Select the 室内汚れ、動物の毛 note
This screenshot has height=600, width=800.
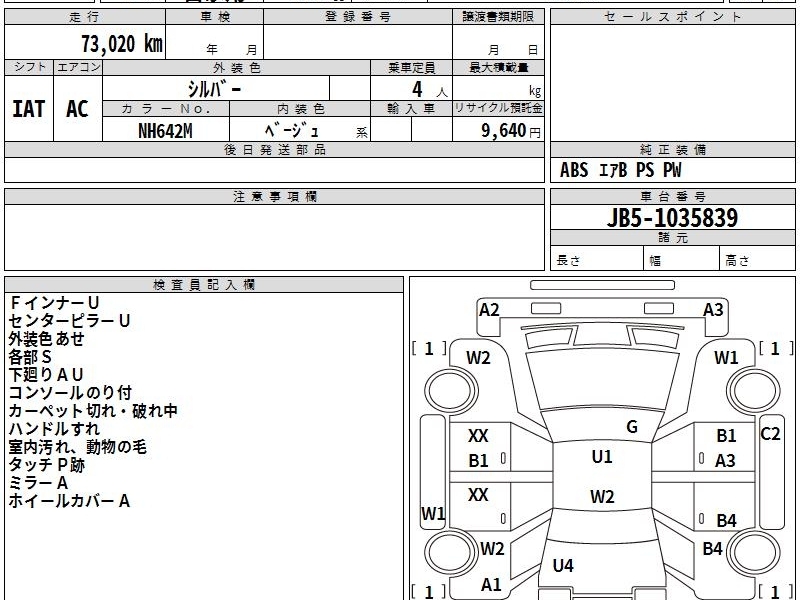[x=78, y=446]
